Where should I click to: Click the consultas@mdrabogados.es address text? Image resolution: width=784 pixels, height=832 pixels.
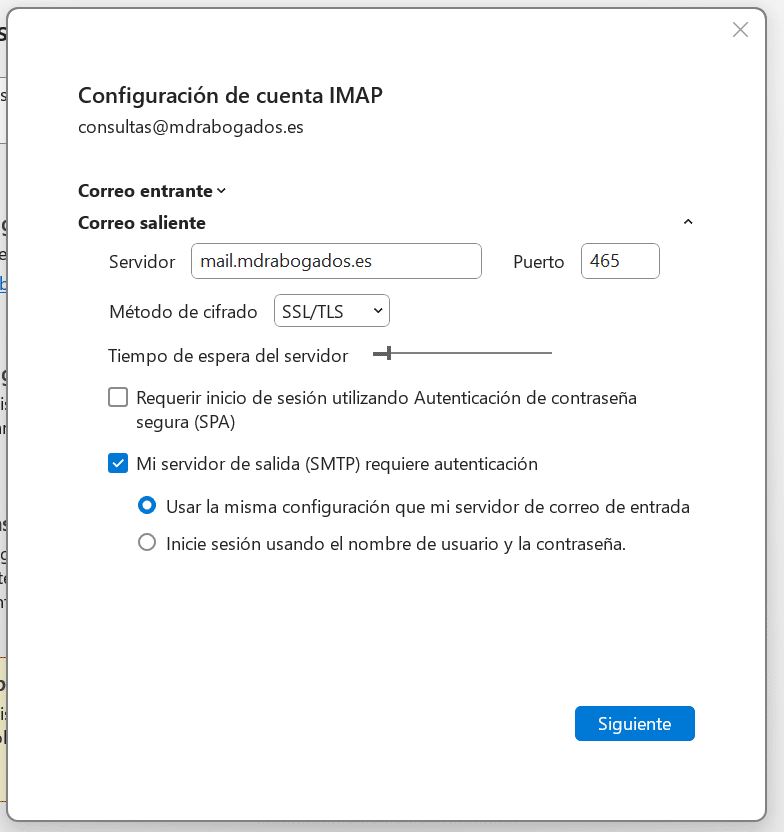click(x=191, y=127)
